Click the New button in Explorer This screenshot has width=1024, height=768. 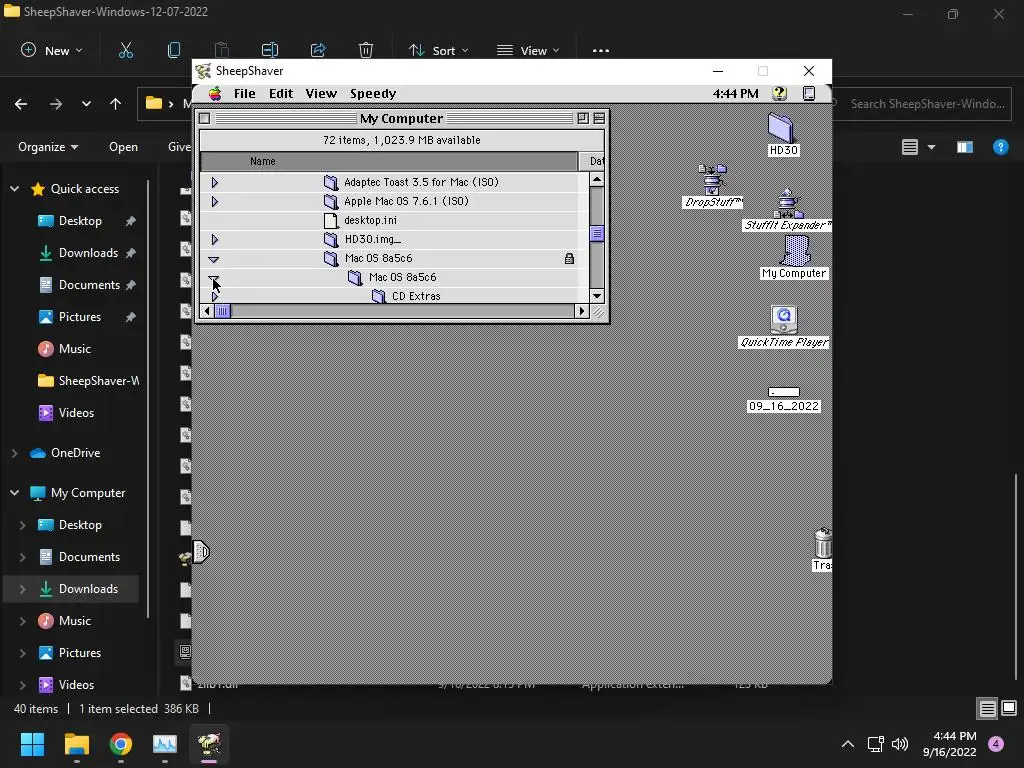(52, 50)
